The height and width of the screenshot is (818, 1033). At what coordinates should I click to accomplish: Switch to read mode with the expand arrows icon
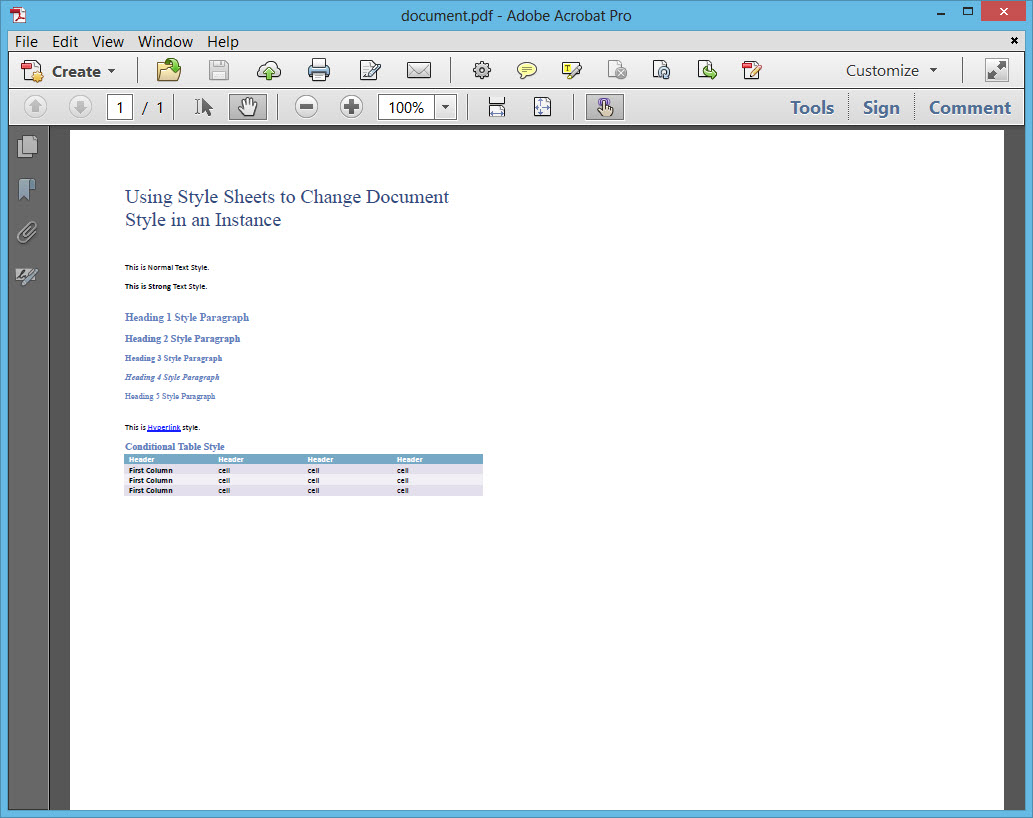(x=997, y=70)
